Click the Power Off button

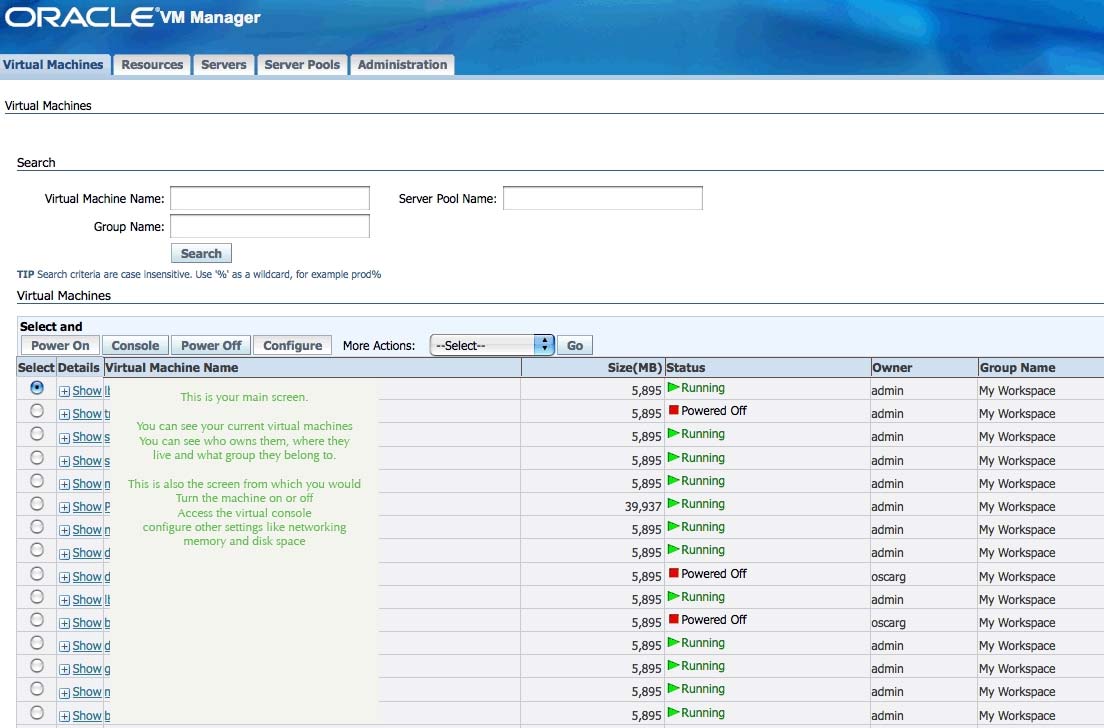click(x=211, y=346)
